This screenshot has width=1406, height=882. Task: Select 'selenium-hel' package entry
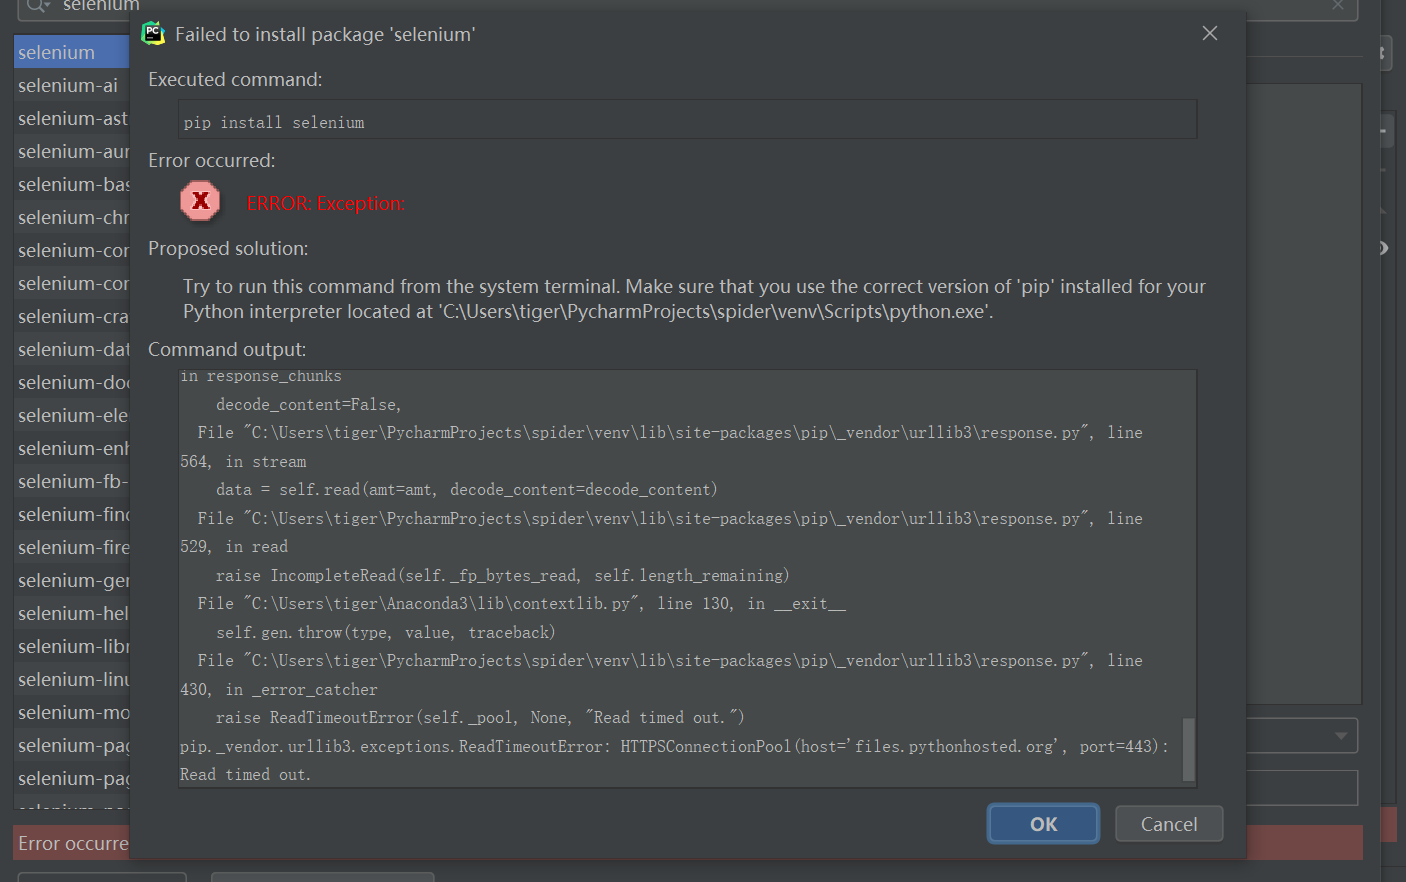pos(71,613)
